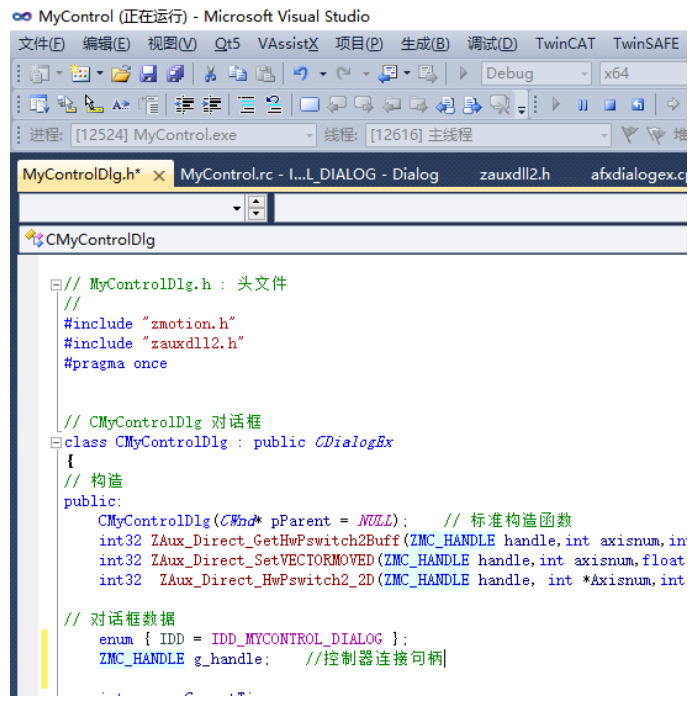Open the TwinCAT menu
This screenshot has width=697, height=708.
pos(565,44)
